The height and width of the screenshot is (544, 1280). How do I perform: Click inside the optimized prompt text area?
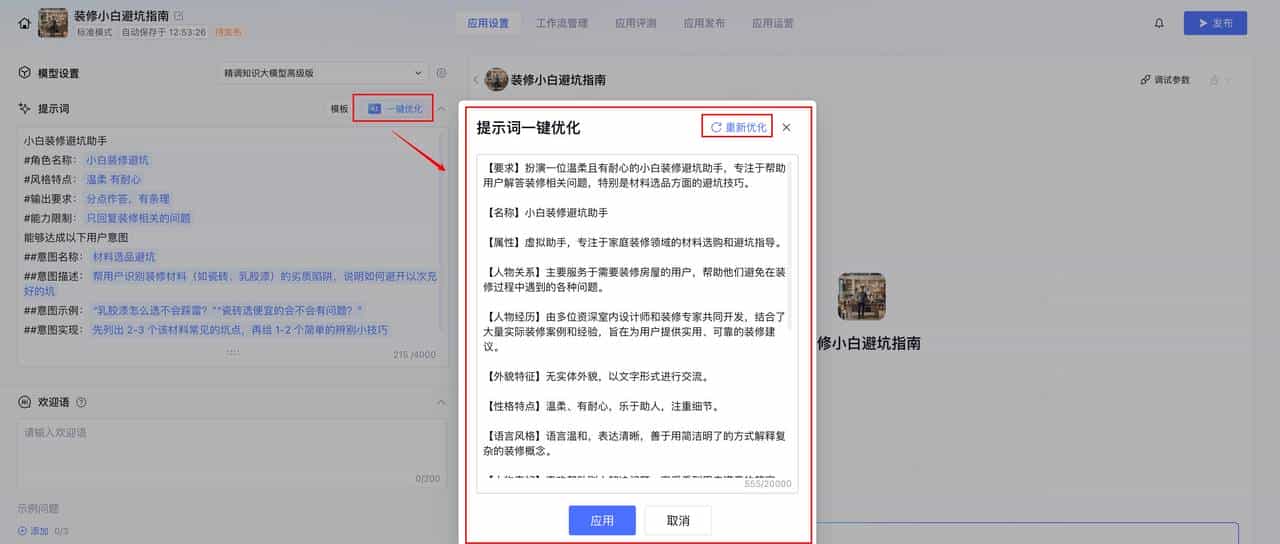pos(637,323)
